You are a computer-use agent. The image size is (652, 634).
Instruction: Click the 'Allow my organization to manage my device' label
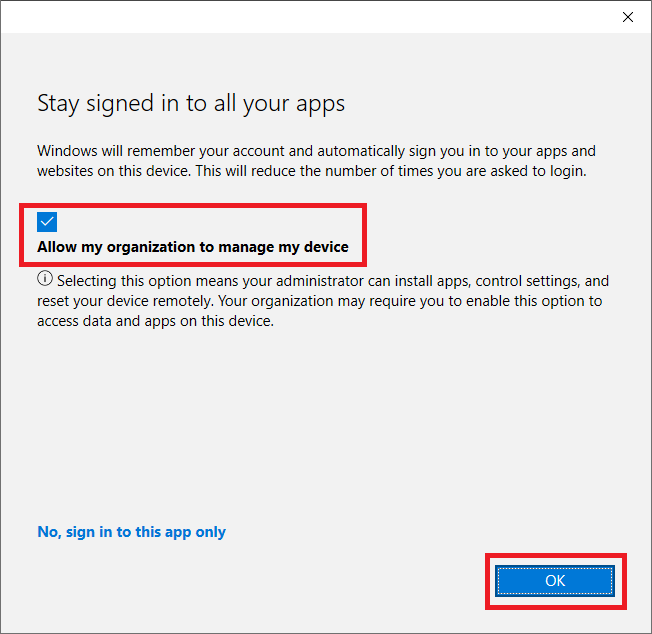(x=193, y=247)
